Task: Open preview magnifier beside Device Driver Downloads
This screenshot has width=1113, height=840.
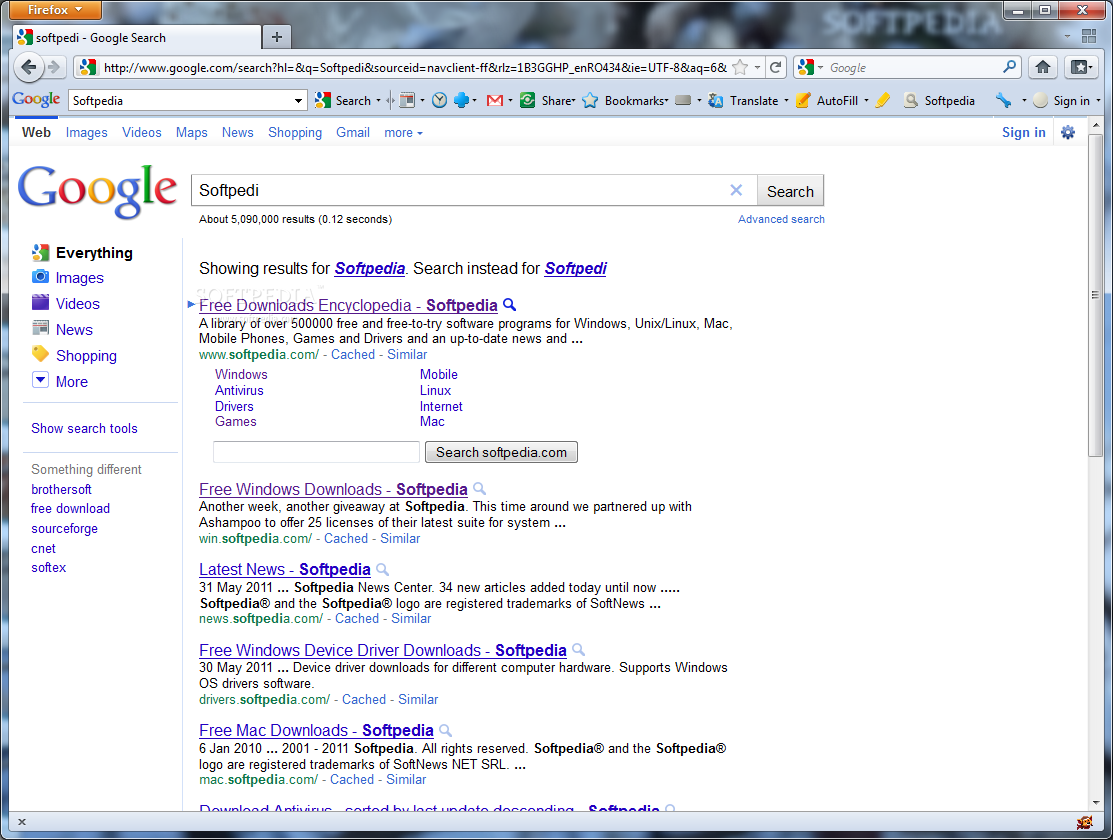Action: 578,650
